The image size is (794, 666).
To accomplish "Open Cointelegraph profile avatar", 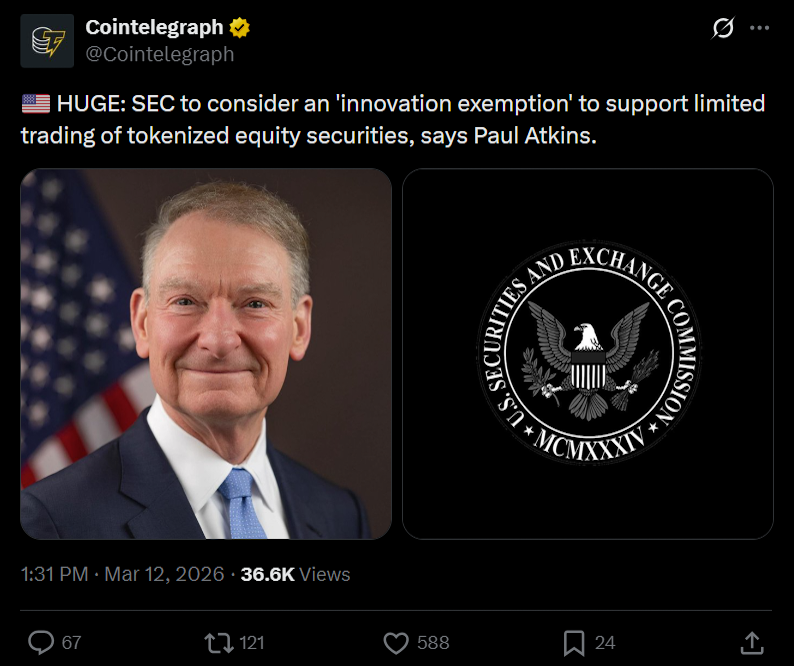I will pyautogui.click(x=47, y=41).
